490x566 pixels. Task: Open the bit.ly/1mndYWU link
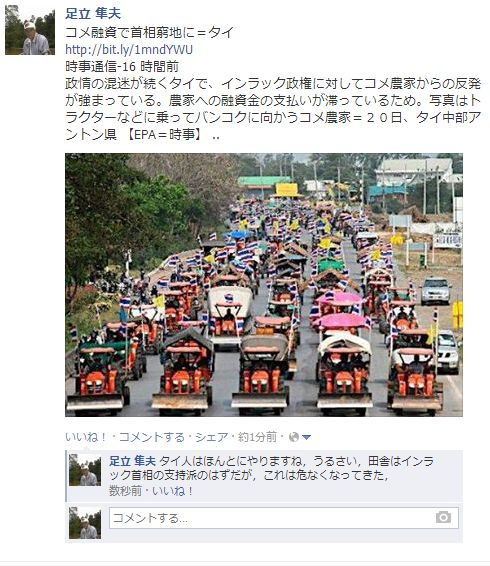pos(129,49)
